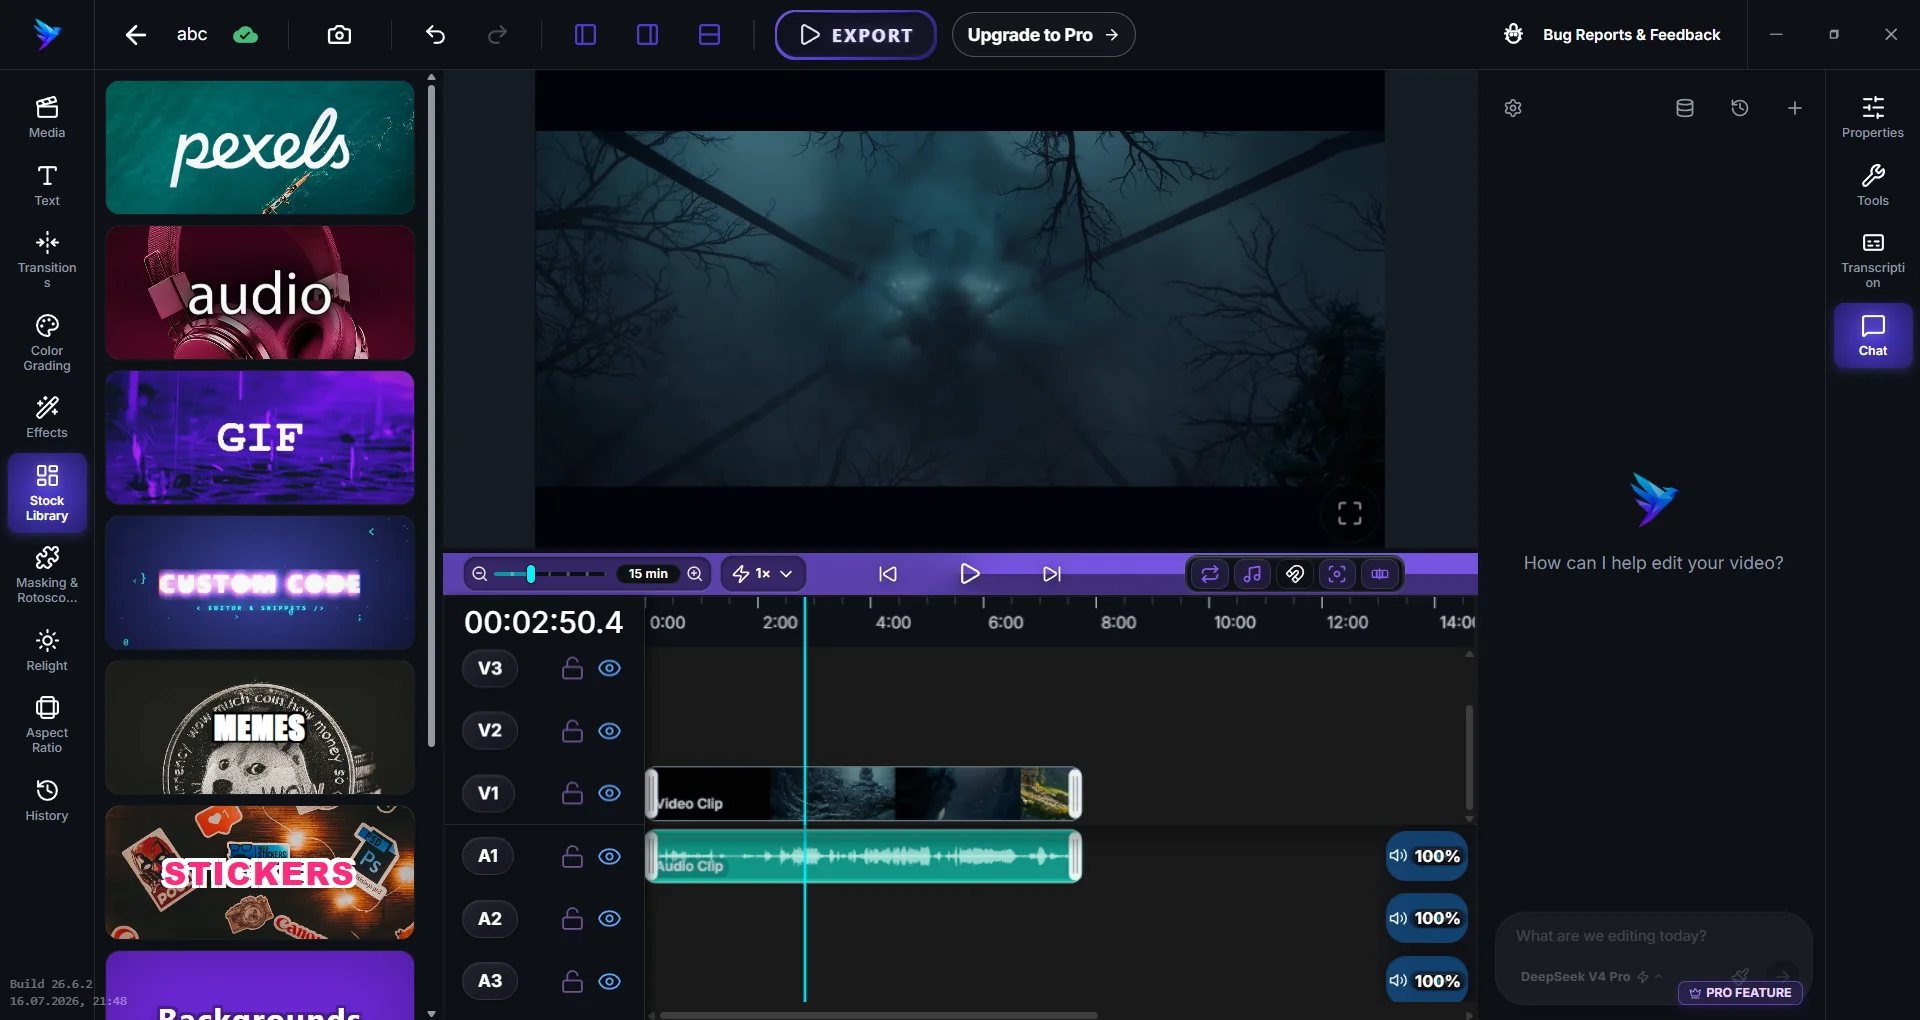Toggle the music note audio option

click(x=1252, y=574)
